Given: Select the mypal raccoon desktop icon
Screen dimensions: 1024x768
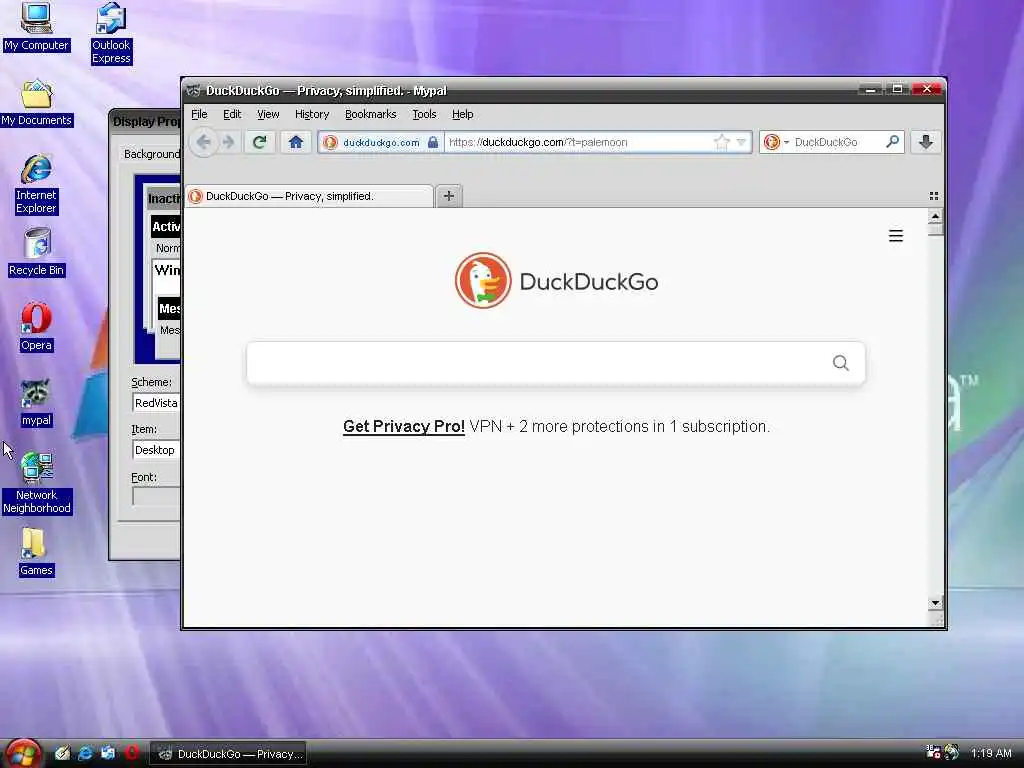Looking at the screenshot, I should (x=36, y=402).
